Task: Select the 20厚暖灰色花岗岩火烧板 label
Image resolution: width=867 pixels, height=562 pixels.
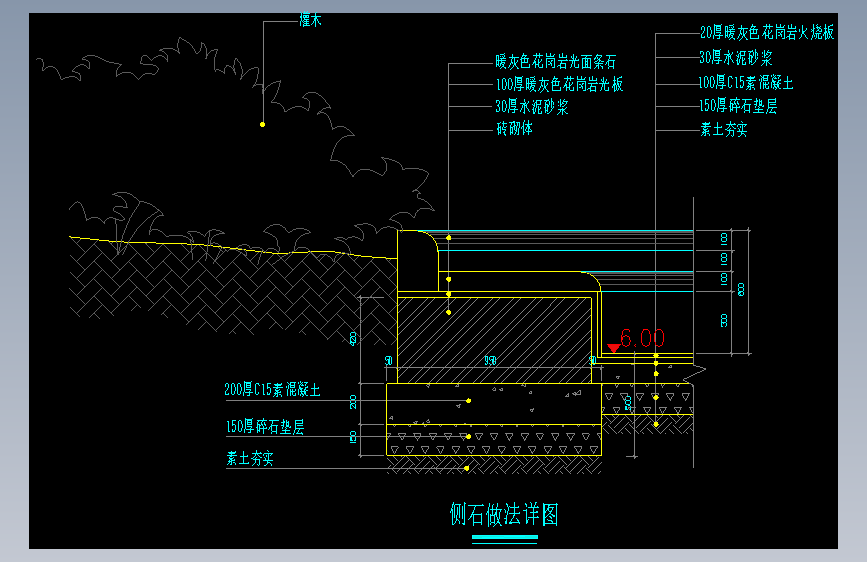Action: point(766,33)
